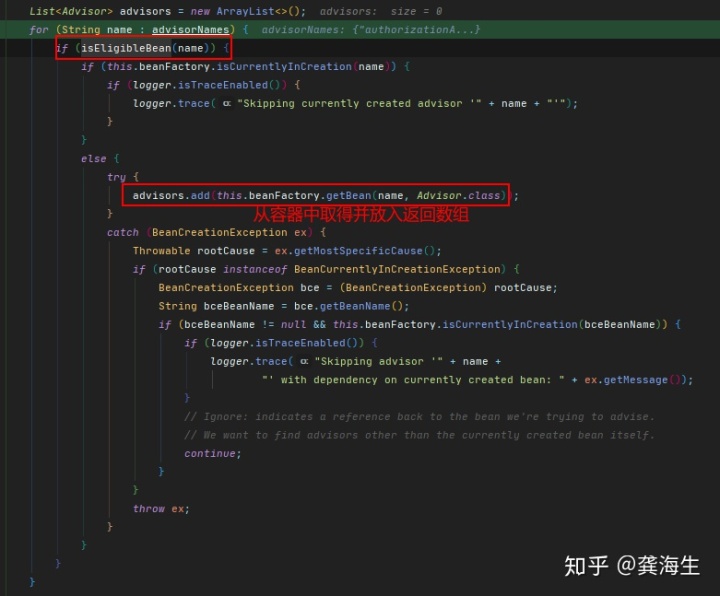Click the inline hint 'advisors: size = 0'
This screenshot has width=720, height=596.
[381, 11]
